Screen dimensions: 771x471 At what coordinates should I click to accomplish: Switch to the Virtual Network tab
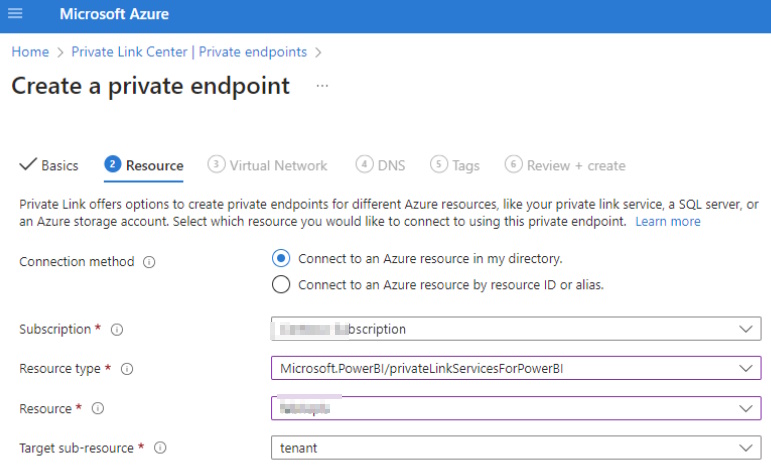[x=268, y=165]
